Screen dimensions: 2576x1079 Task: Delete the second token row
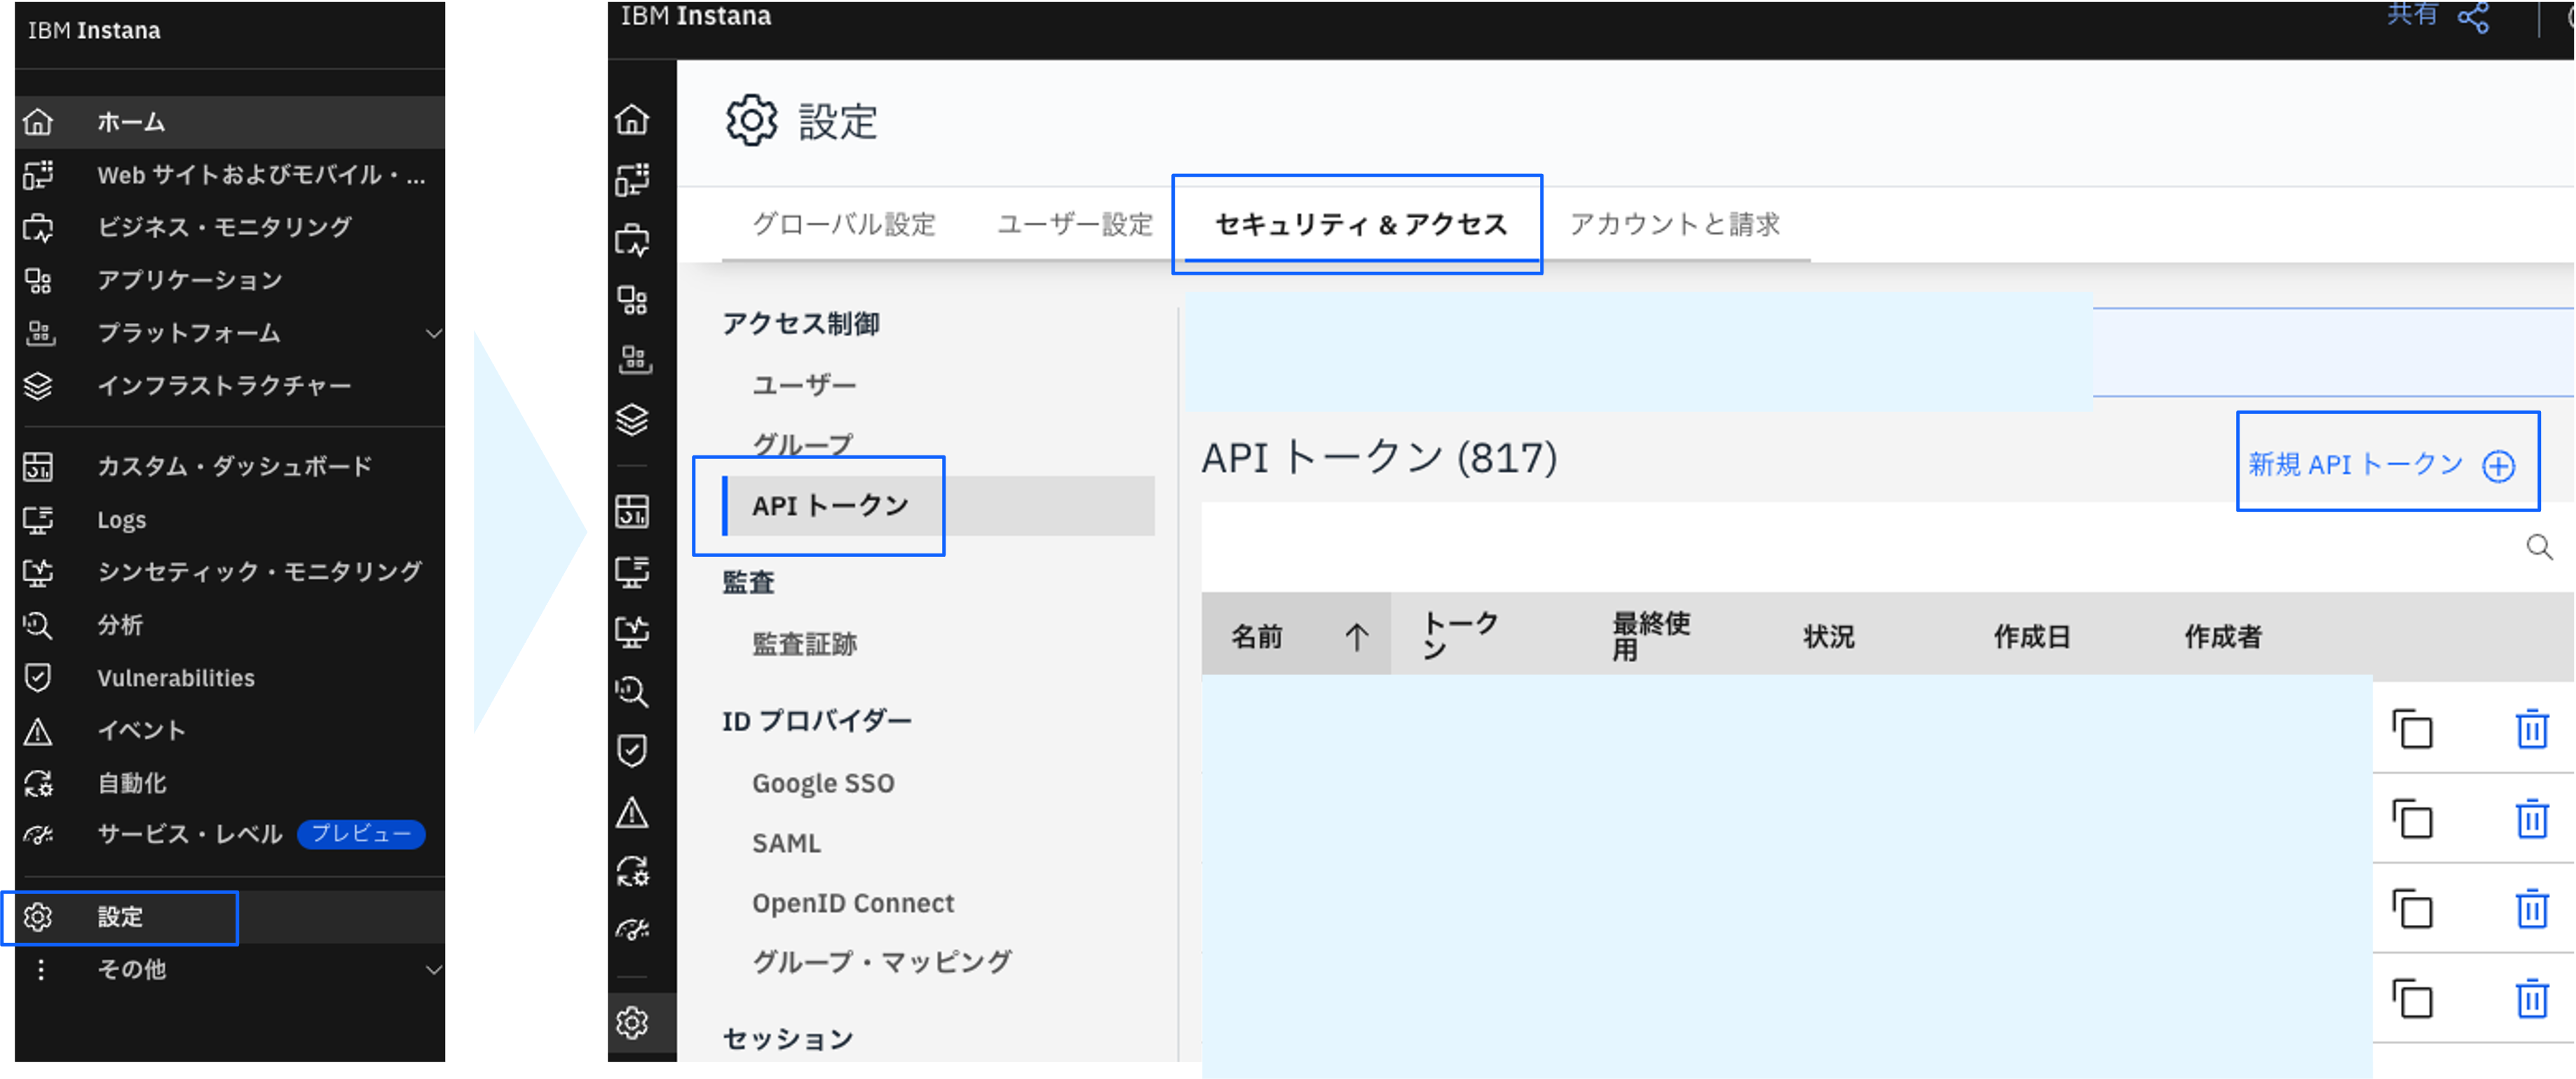(x=2531, y=819)
